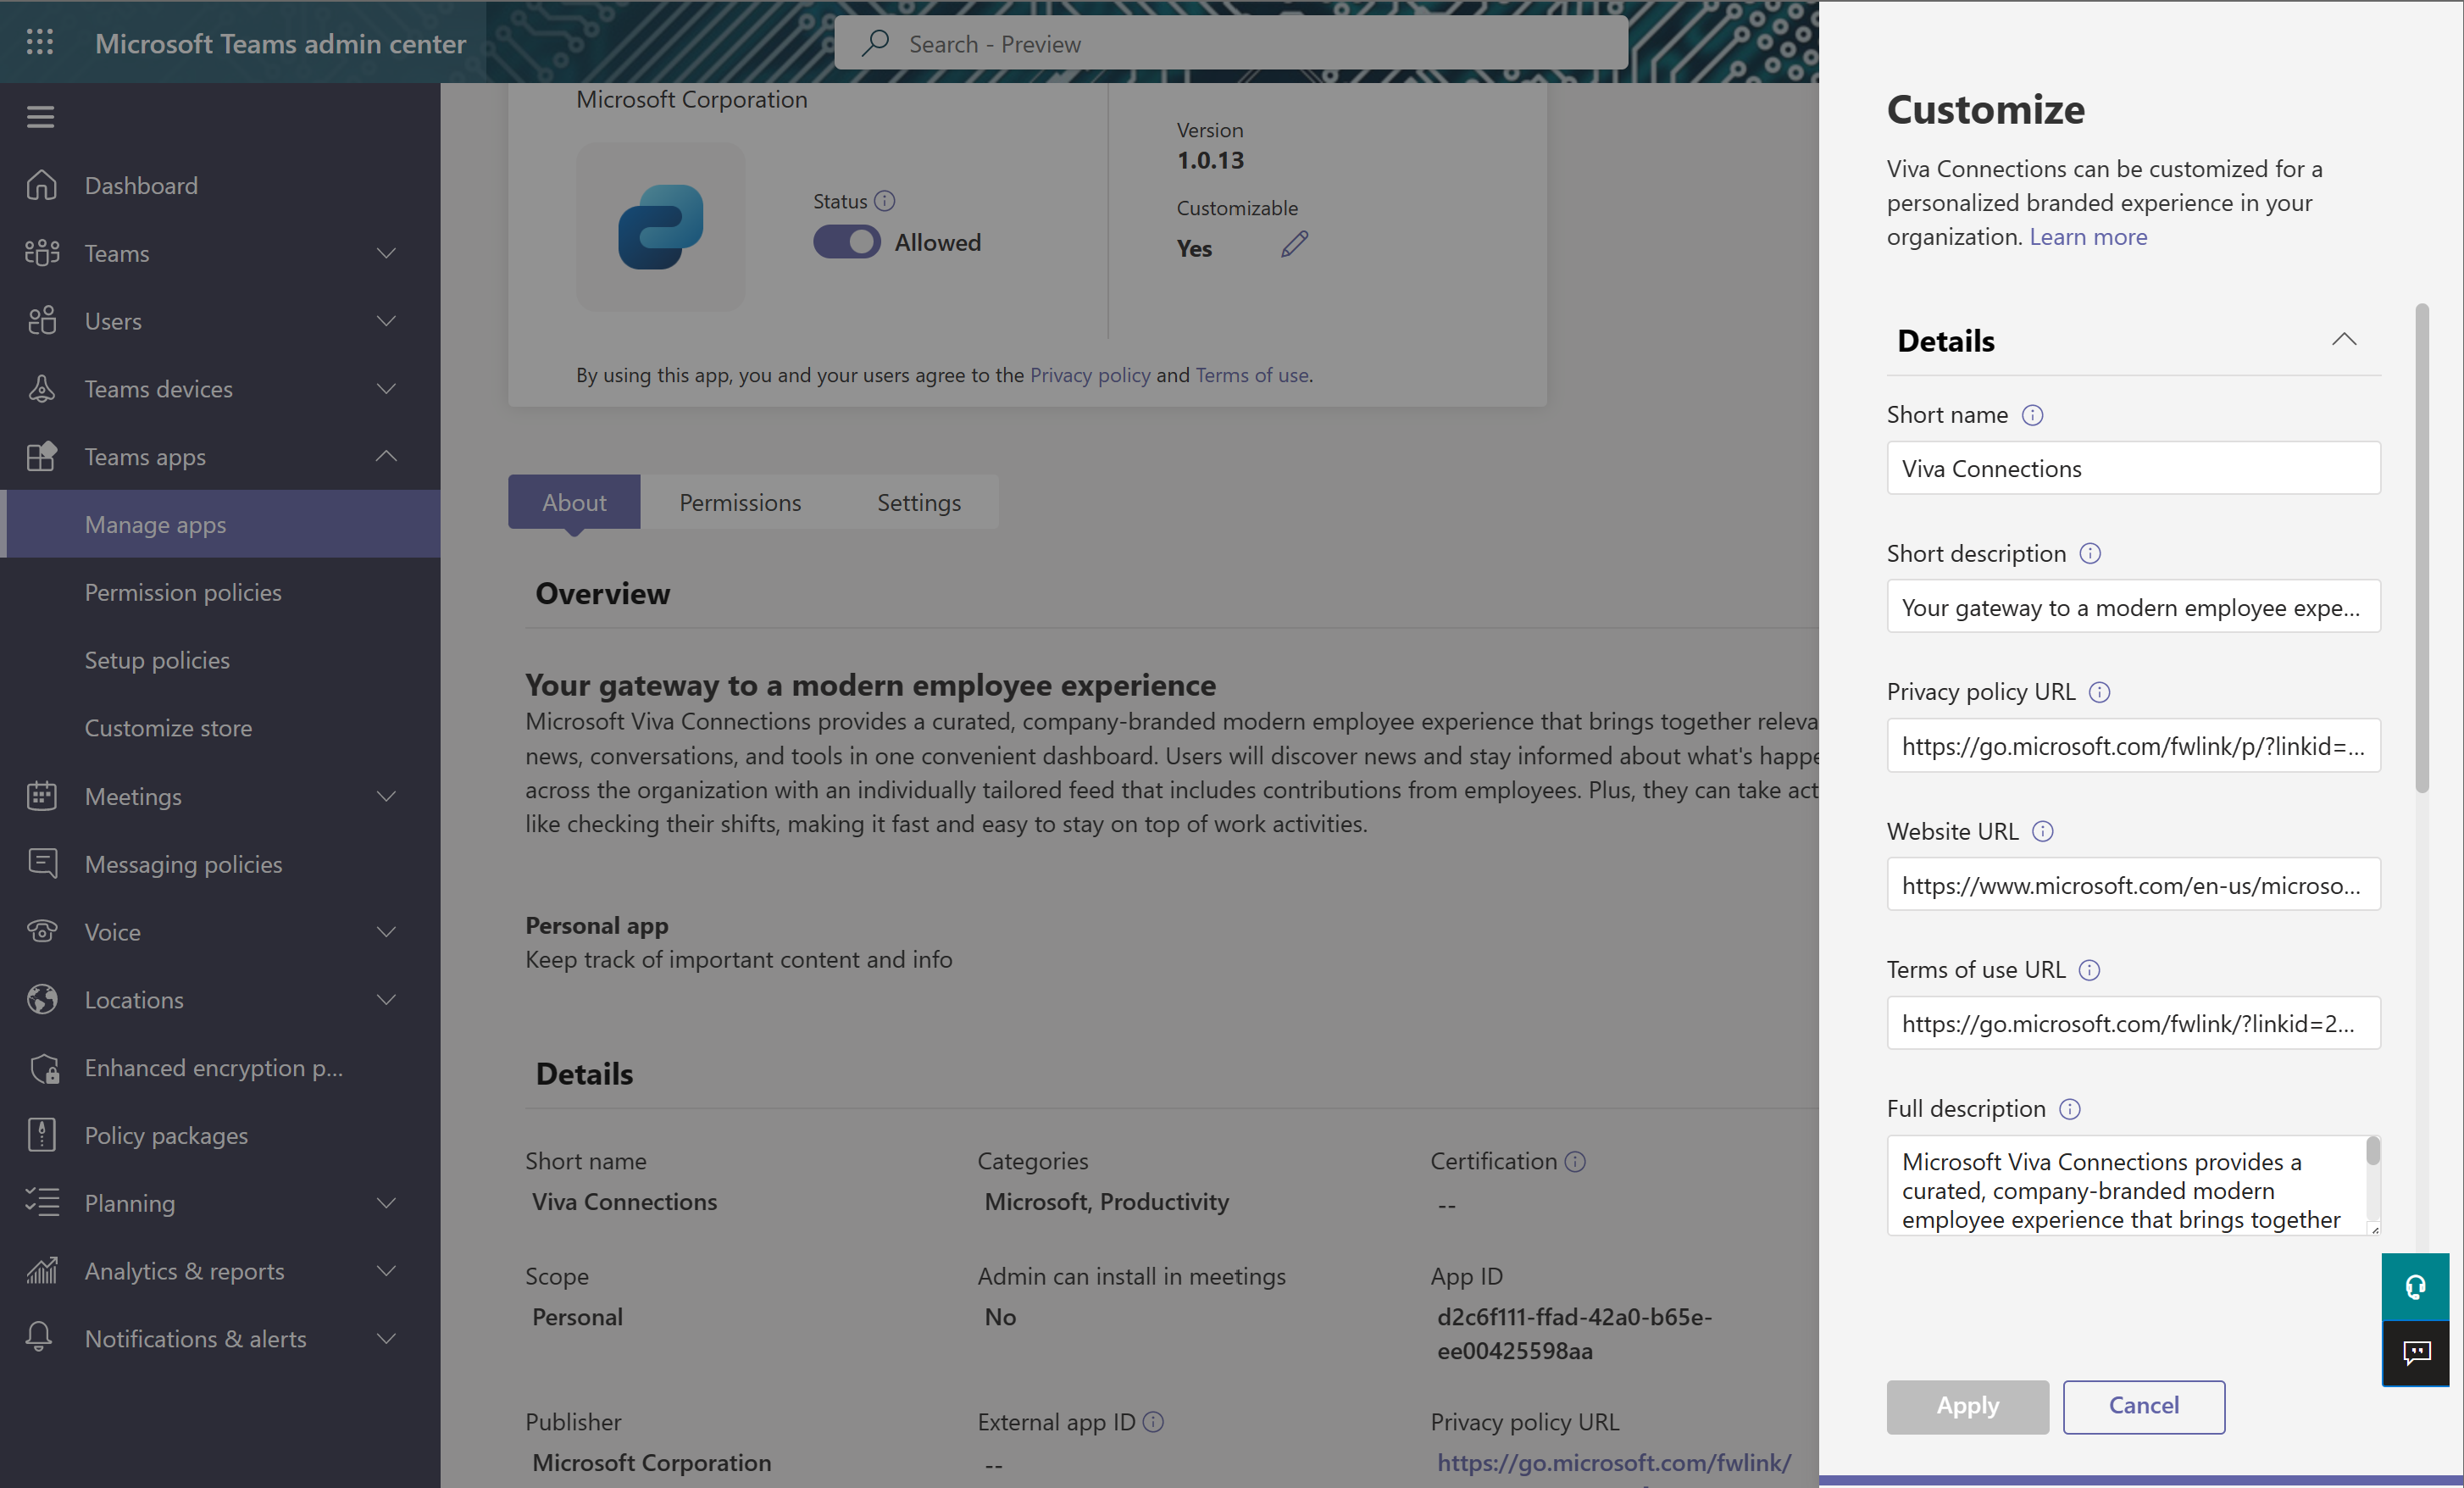Click the help headset icon
The width and height of the screenshot is (2464, 1488).
(2416, 1286)
